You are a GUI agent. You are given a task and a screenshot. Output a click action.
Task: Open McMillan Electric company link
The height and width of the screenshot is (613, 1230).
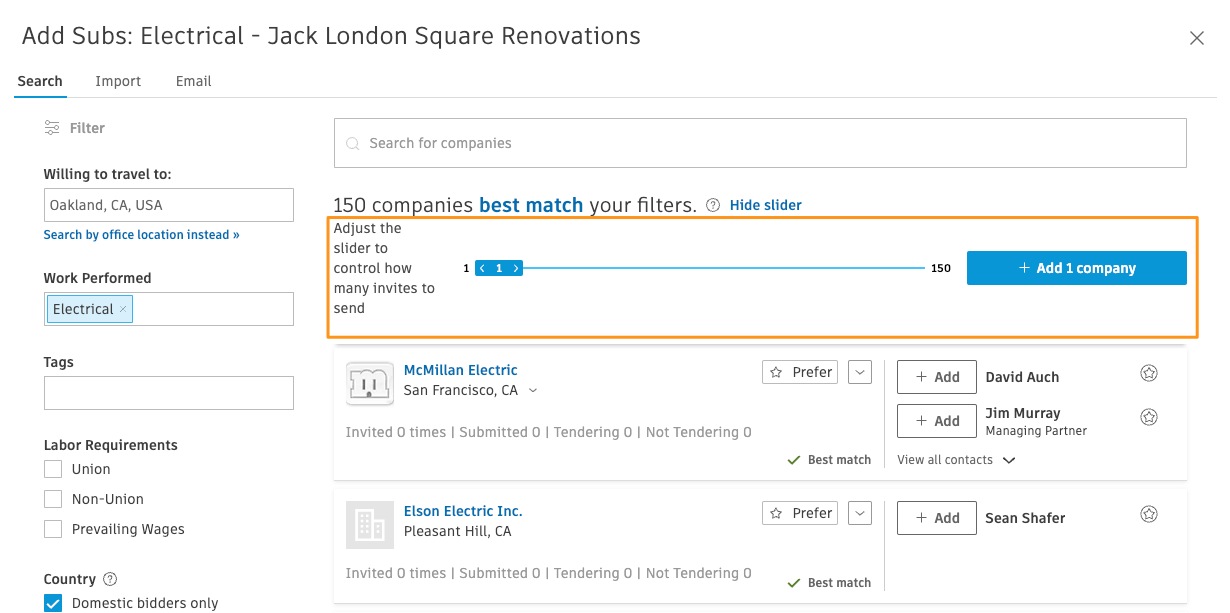[x=461, y=370]
